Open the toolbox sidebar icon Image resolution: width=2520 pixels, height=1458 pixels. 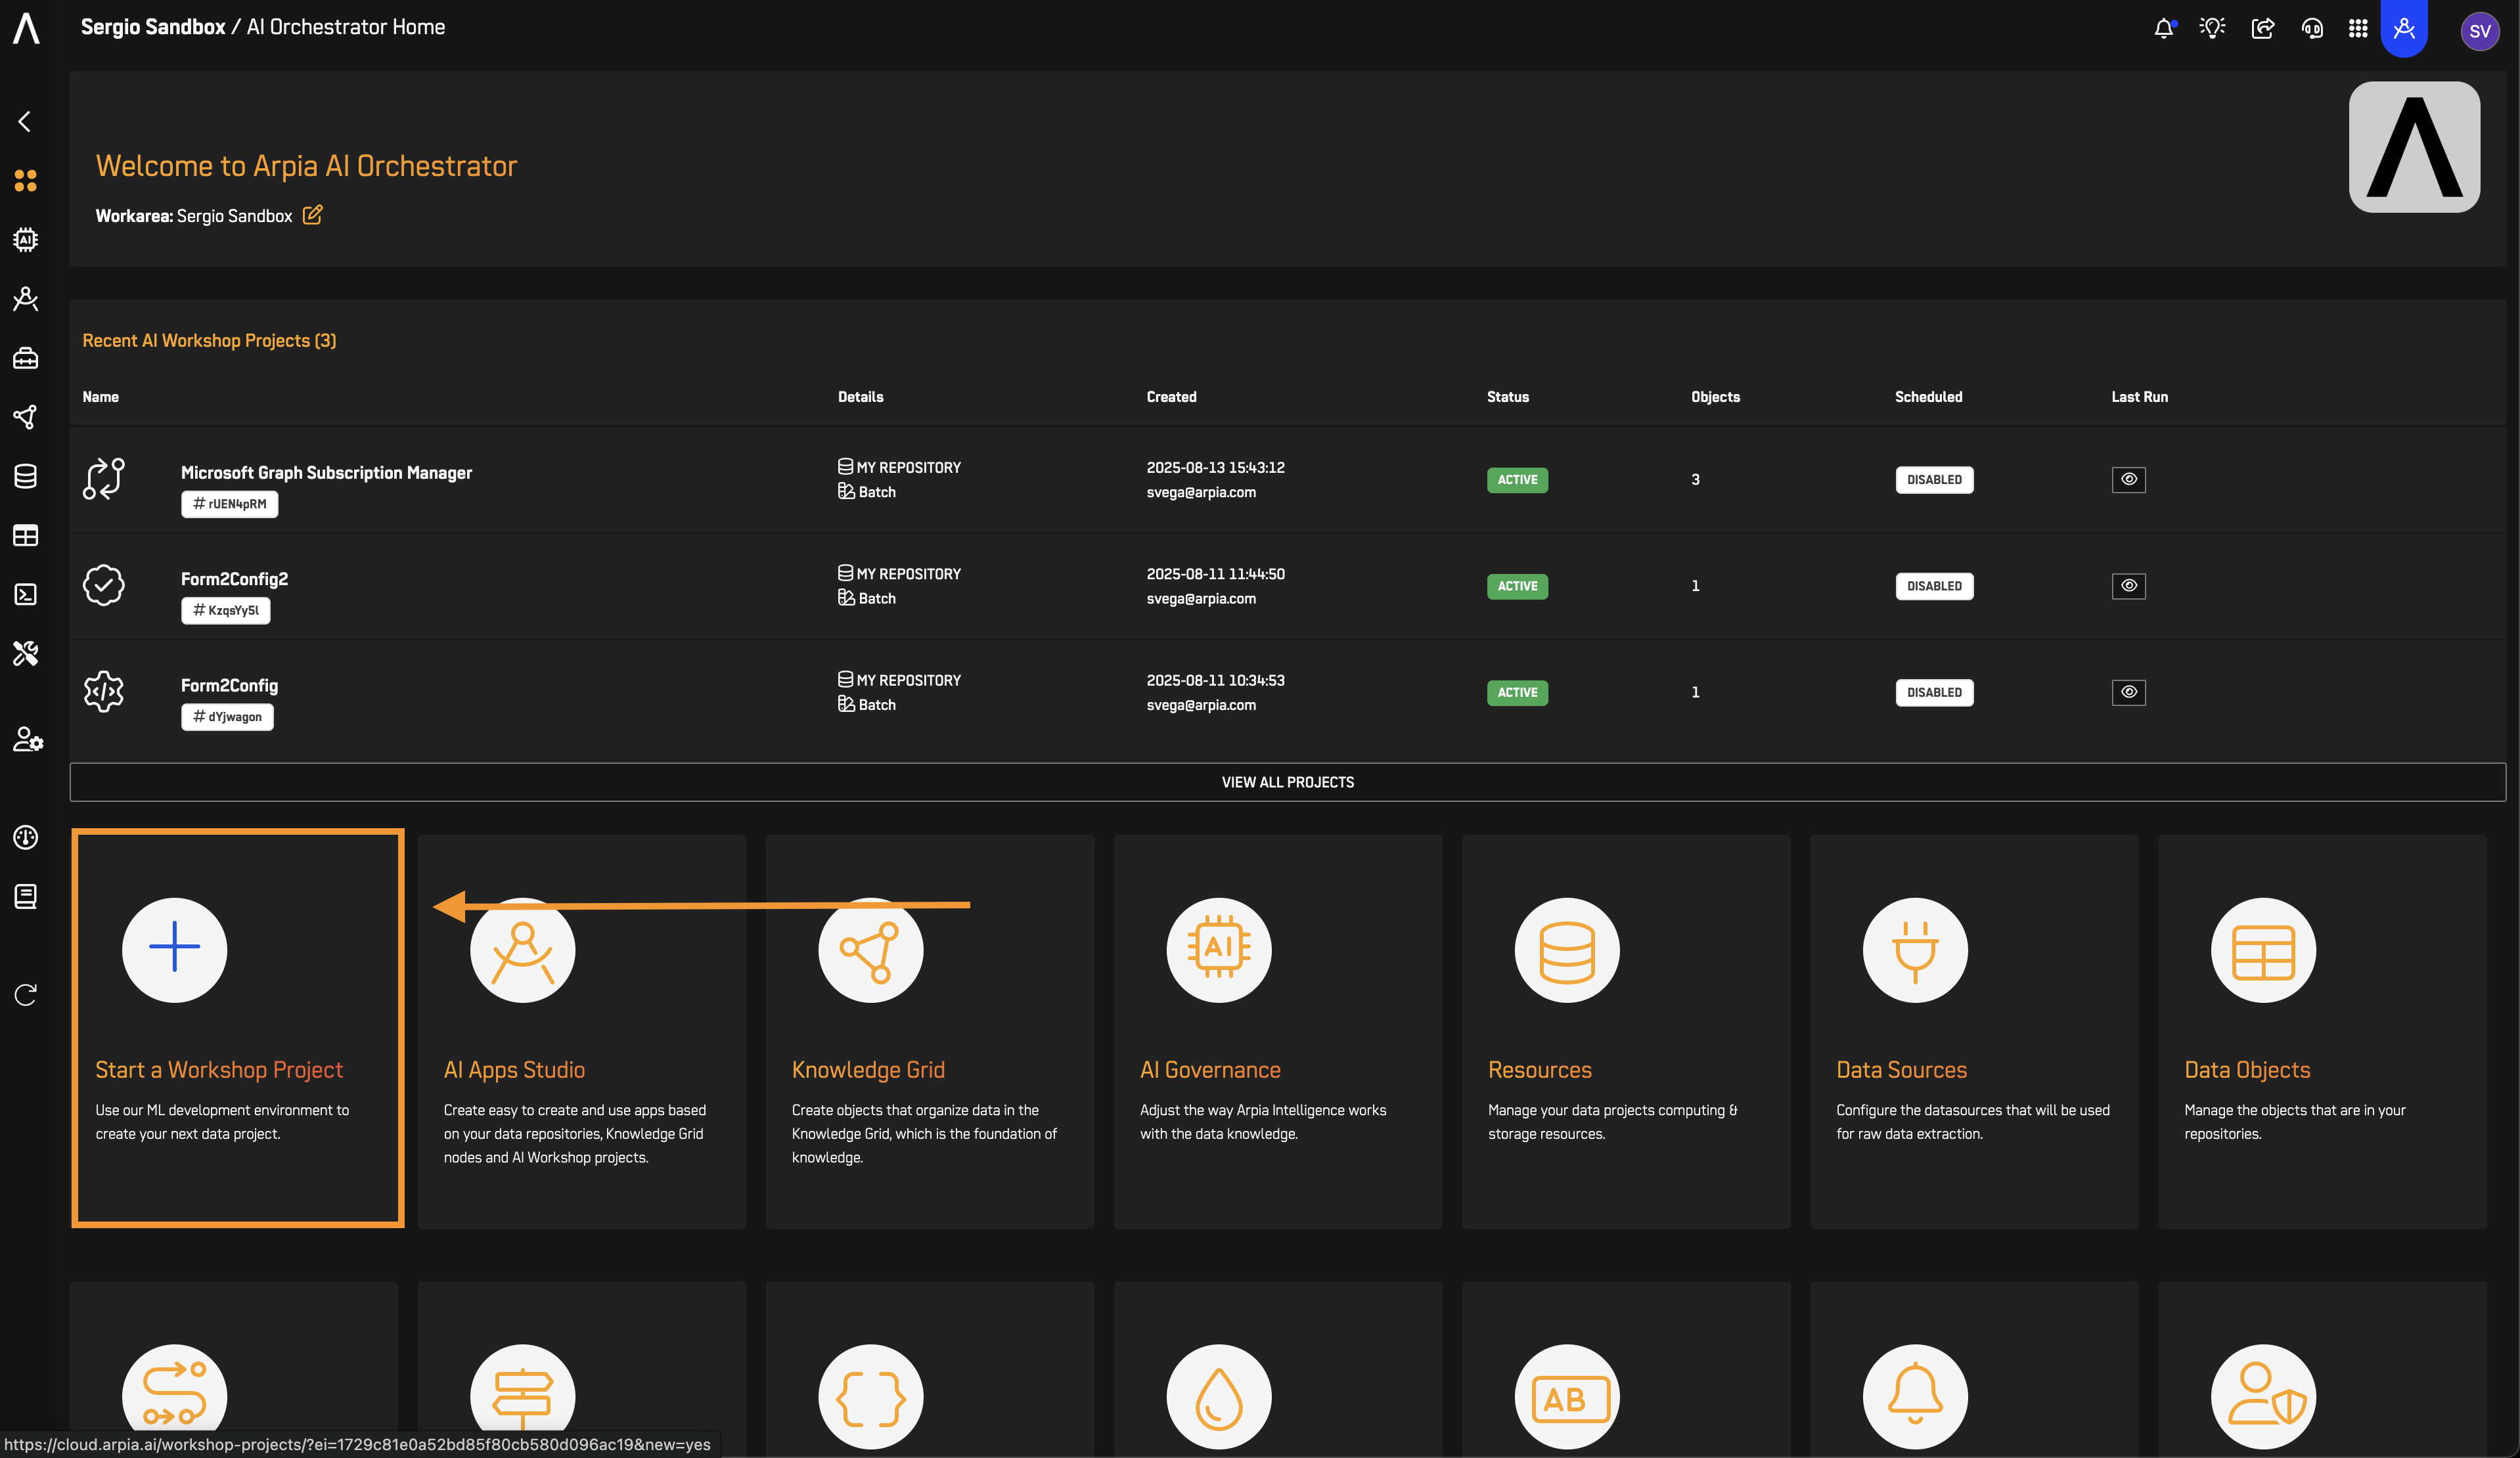[x=26, y=358]
